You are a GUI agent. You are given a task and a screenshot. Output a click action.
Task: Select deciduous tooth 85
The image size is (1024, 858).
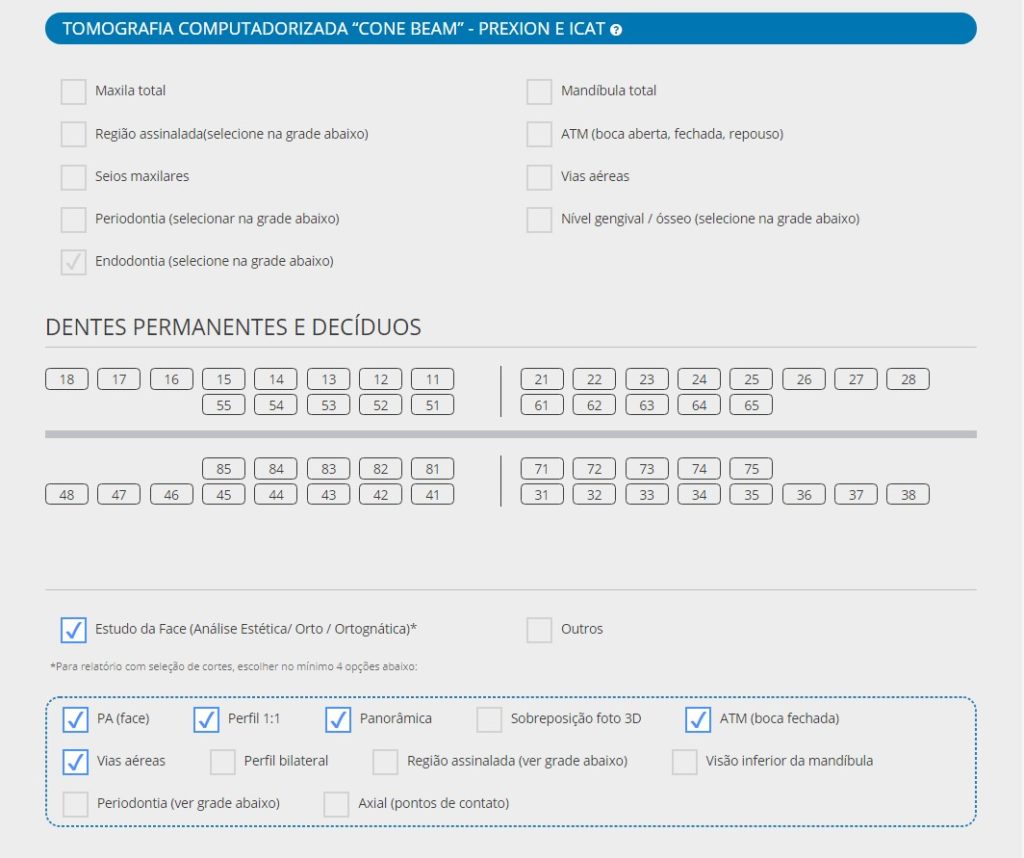[x=223, y=469]
